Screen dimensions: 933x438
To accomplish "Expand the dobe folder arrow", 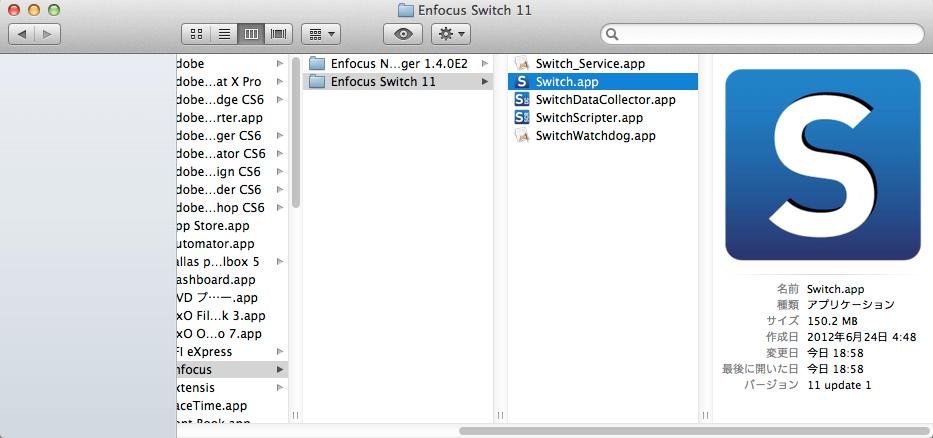I will (x=280, y=63).
